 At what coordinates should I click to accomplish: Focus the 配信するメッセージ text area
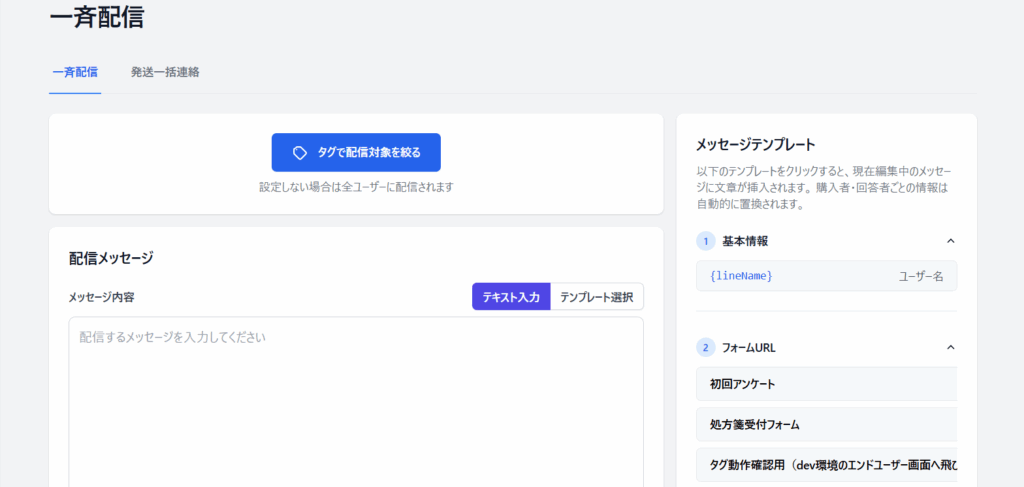tap(356, 400)
